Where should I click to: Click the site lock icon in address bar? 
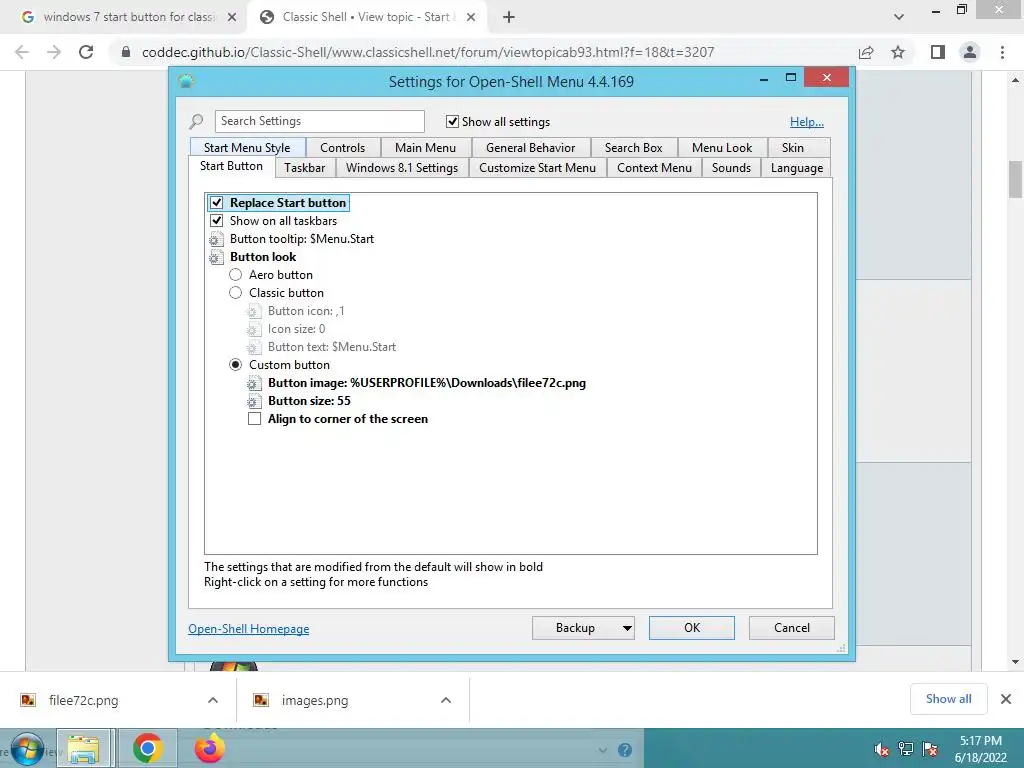[126, 52]
